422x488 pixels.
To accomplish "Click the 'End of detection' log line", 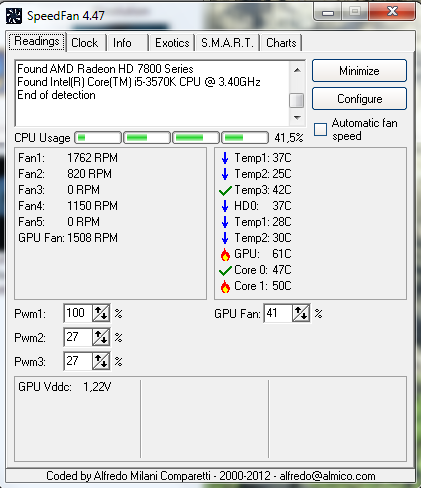I will point(56,95).
